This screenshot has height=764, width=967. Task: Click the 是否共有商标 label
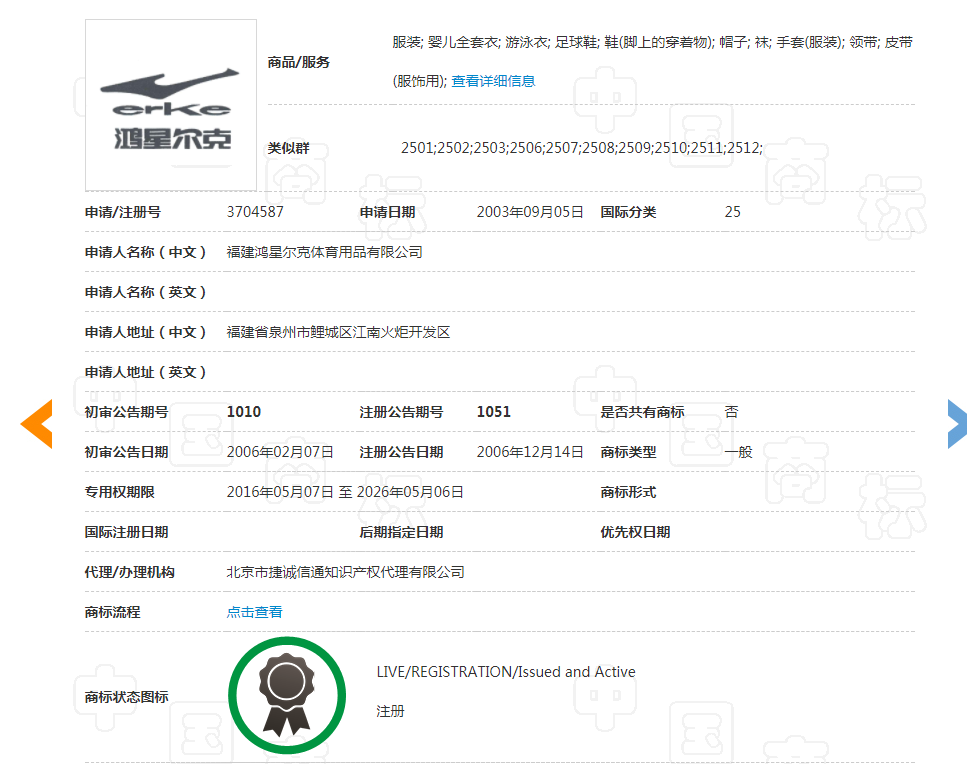click(643, 411)
